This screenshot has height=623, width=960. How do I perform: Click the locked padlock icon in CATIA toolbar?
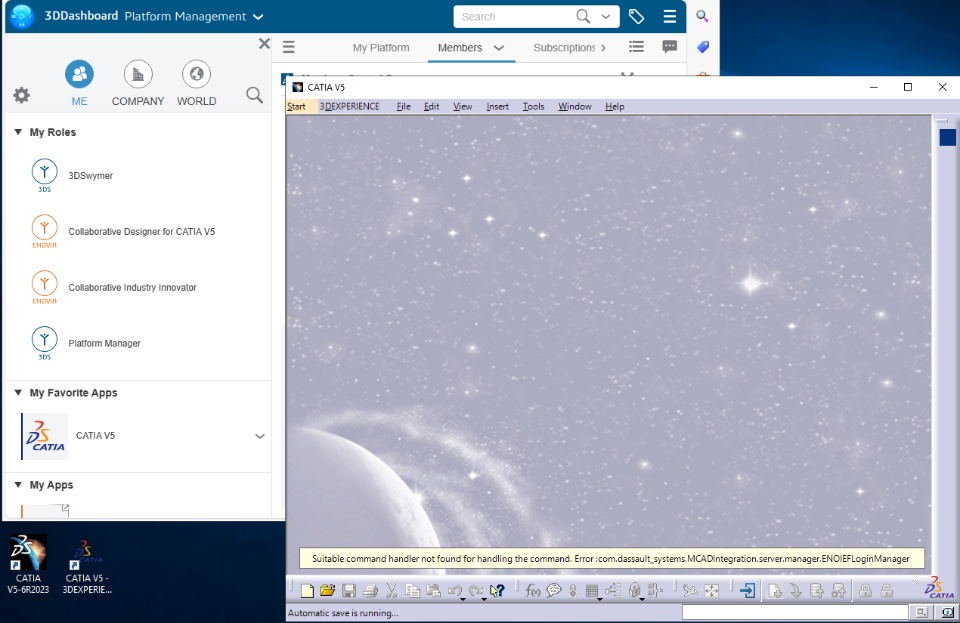(865, 591)
